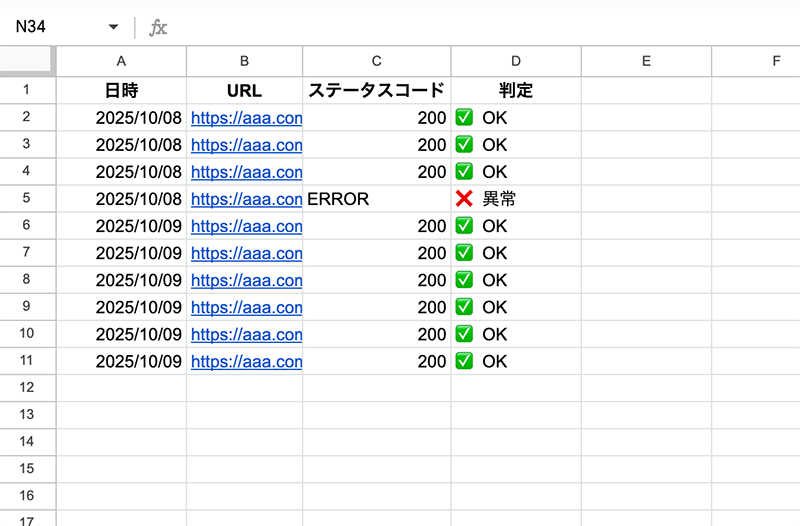Click the ERROR cell in status column
The height and width of the screenshot is (526, 800).
338,199
